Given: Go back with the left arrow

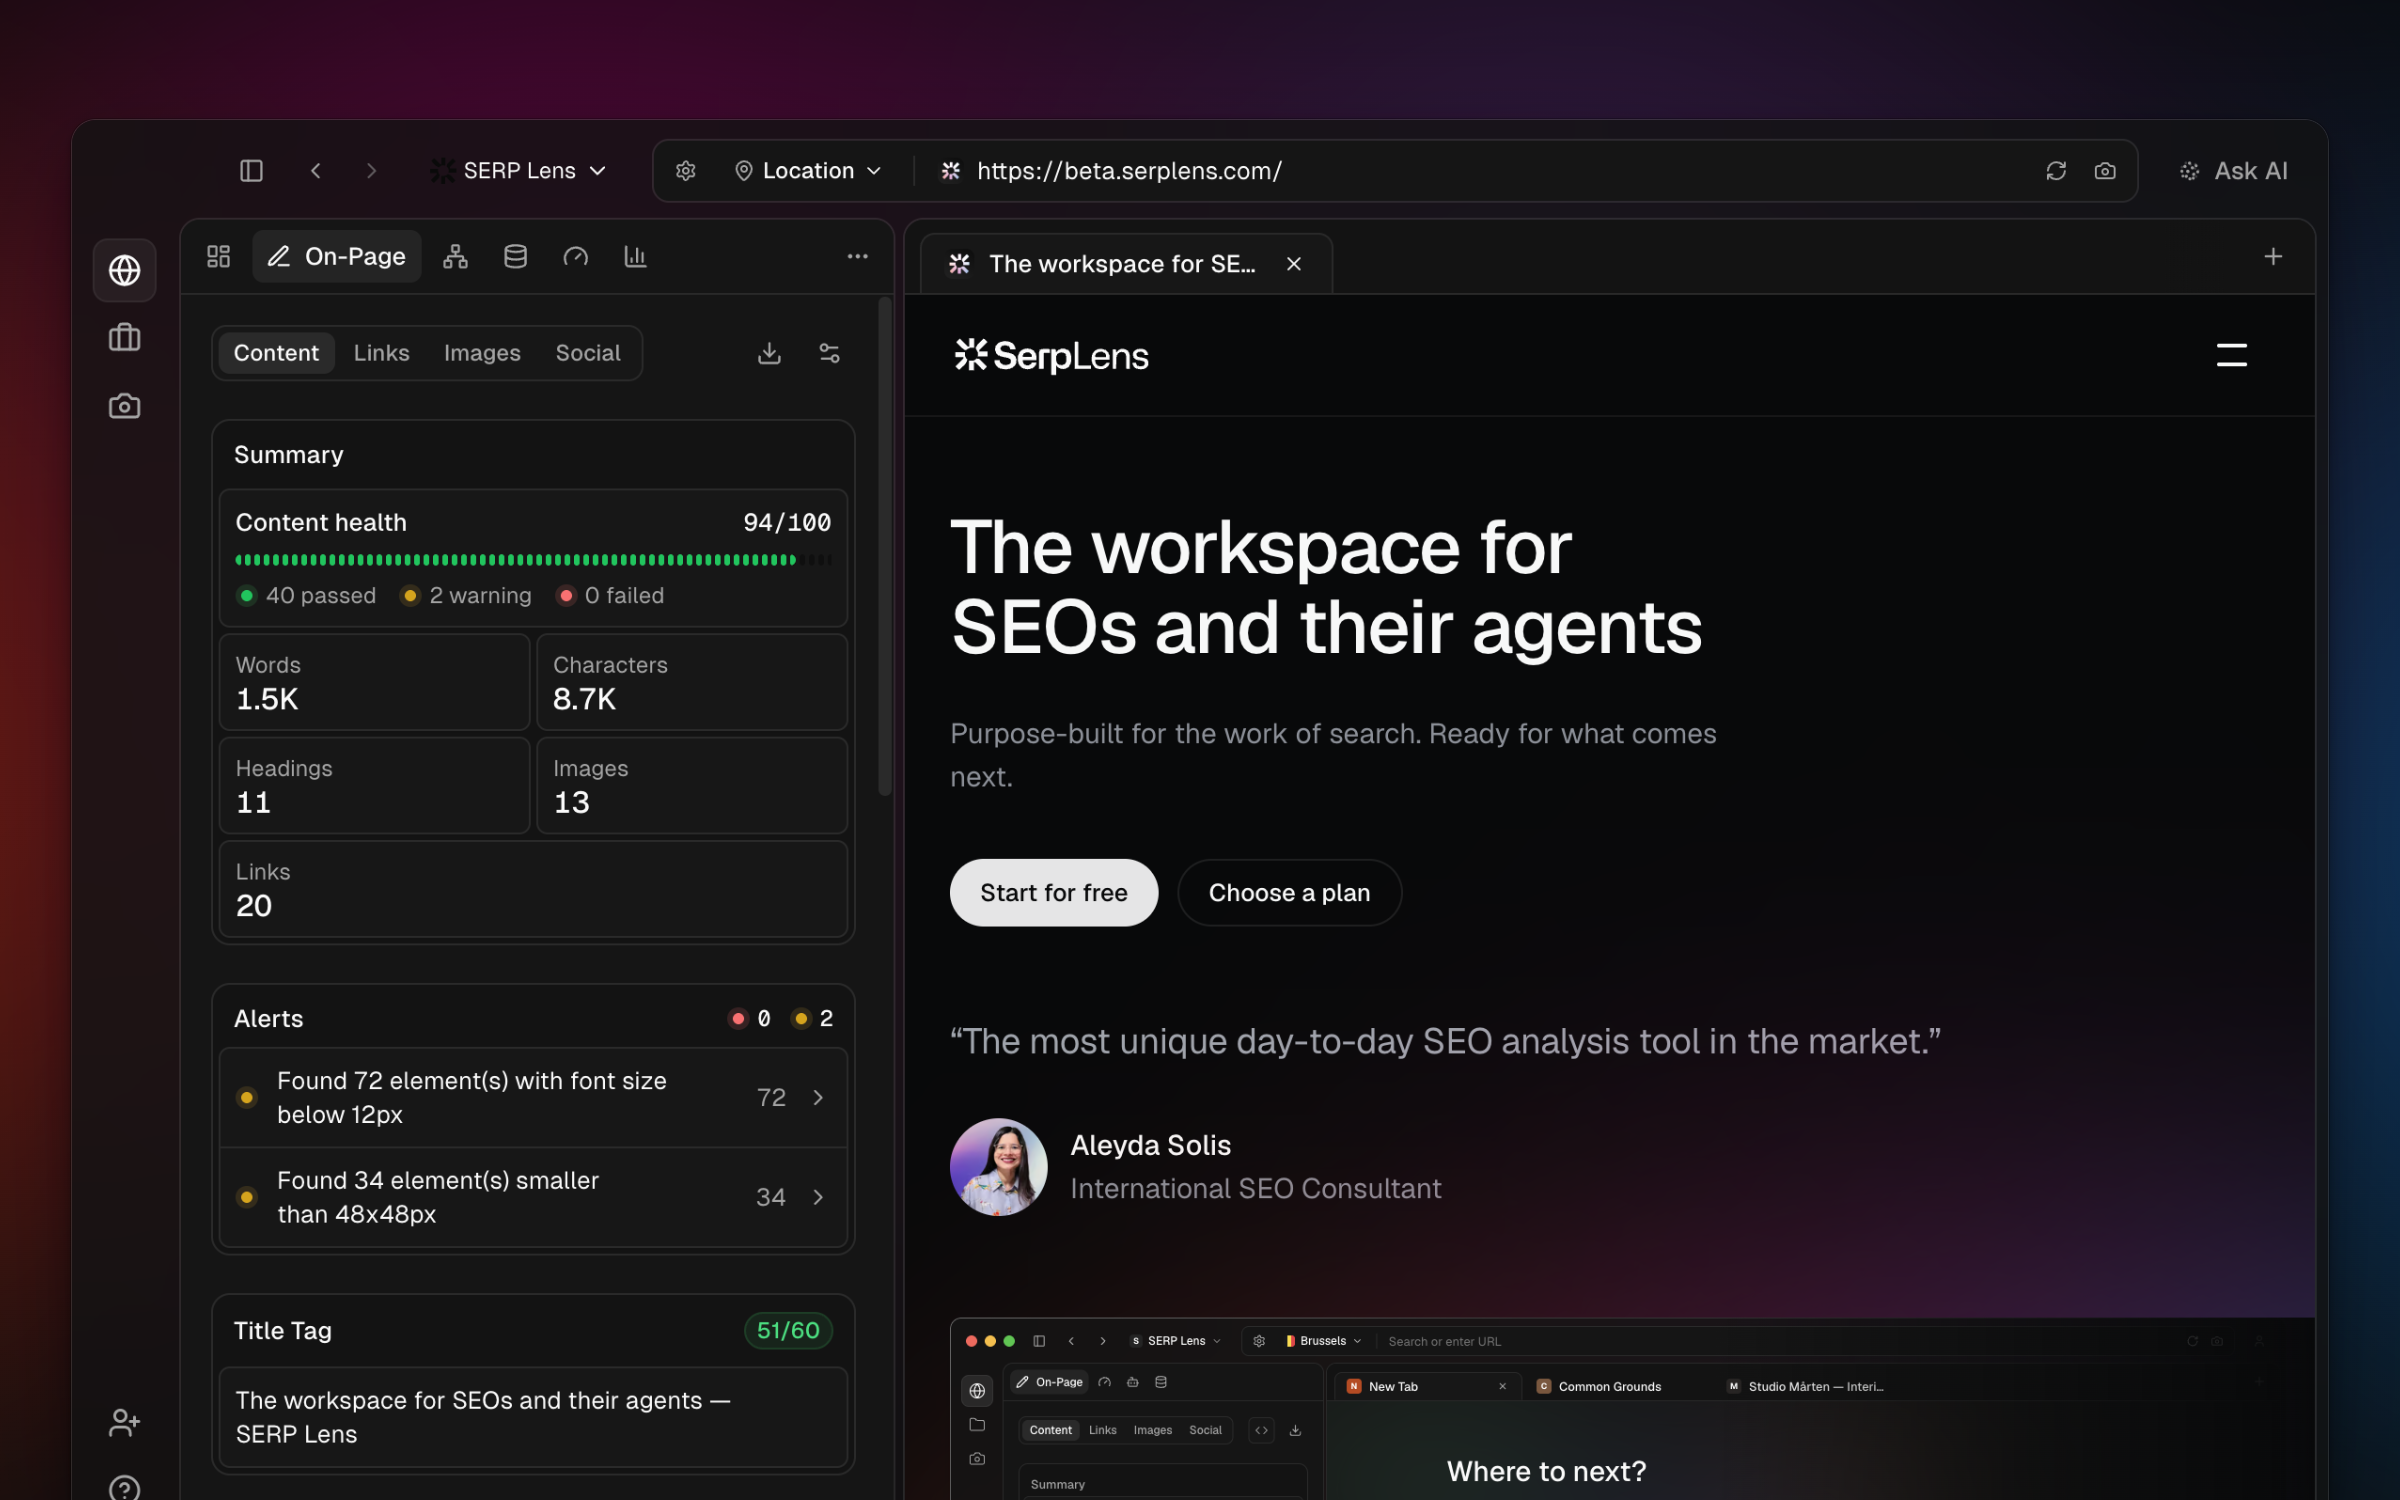Looking at the screenshot, I should pyautogui.click(x=316, y=171).
